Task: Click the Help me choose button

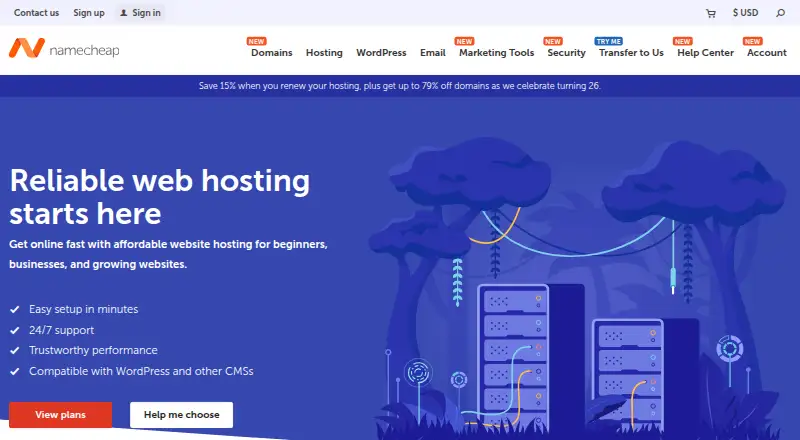Action: coord(182,414)
